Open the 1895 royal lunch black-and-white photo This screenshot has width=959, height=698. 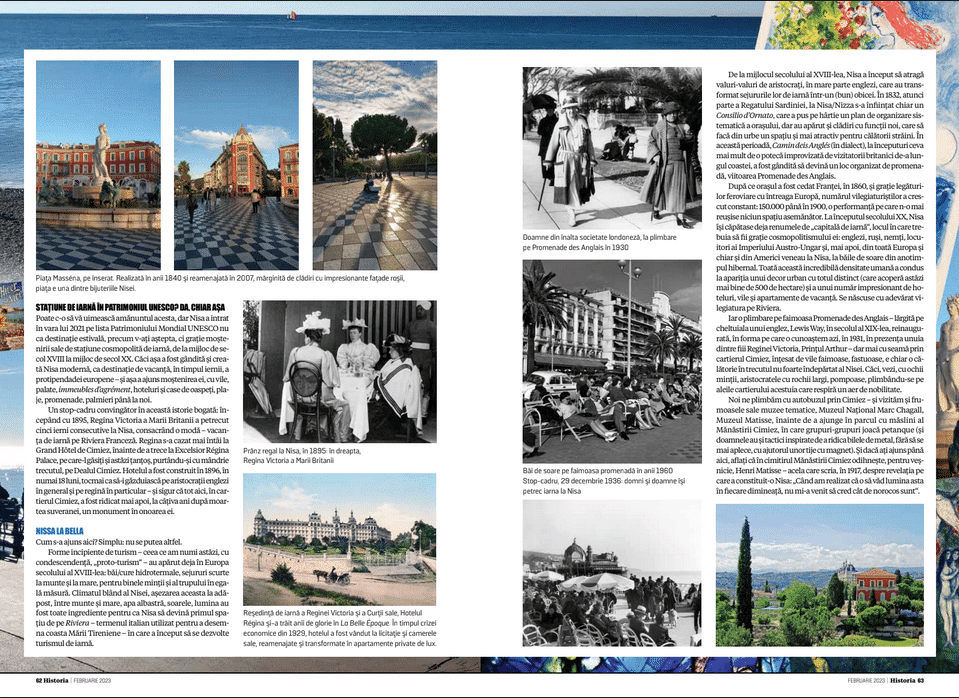(339, 370)
